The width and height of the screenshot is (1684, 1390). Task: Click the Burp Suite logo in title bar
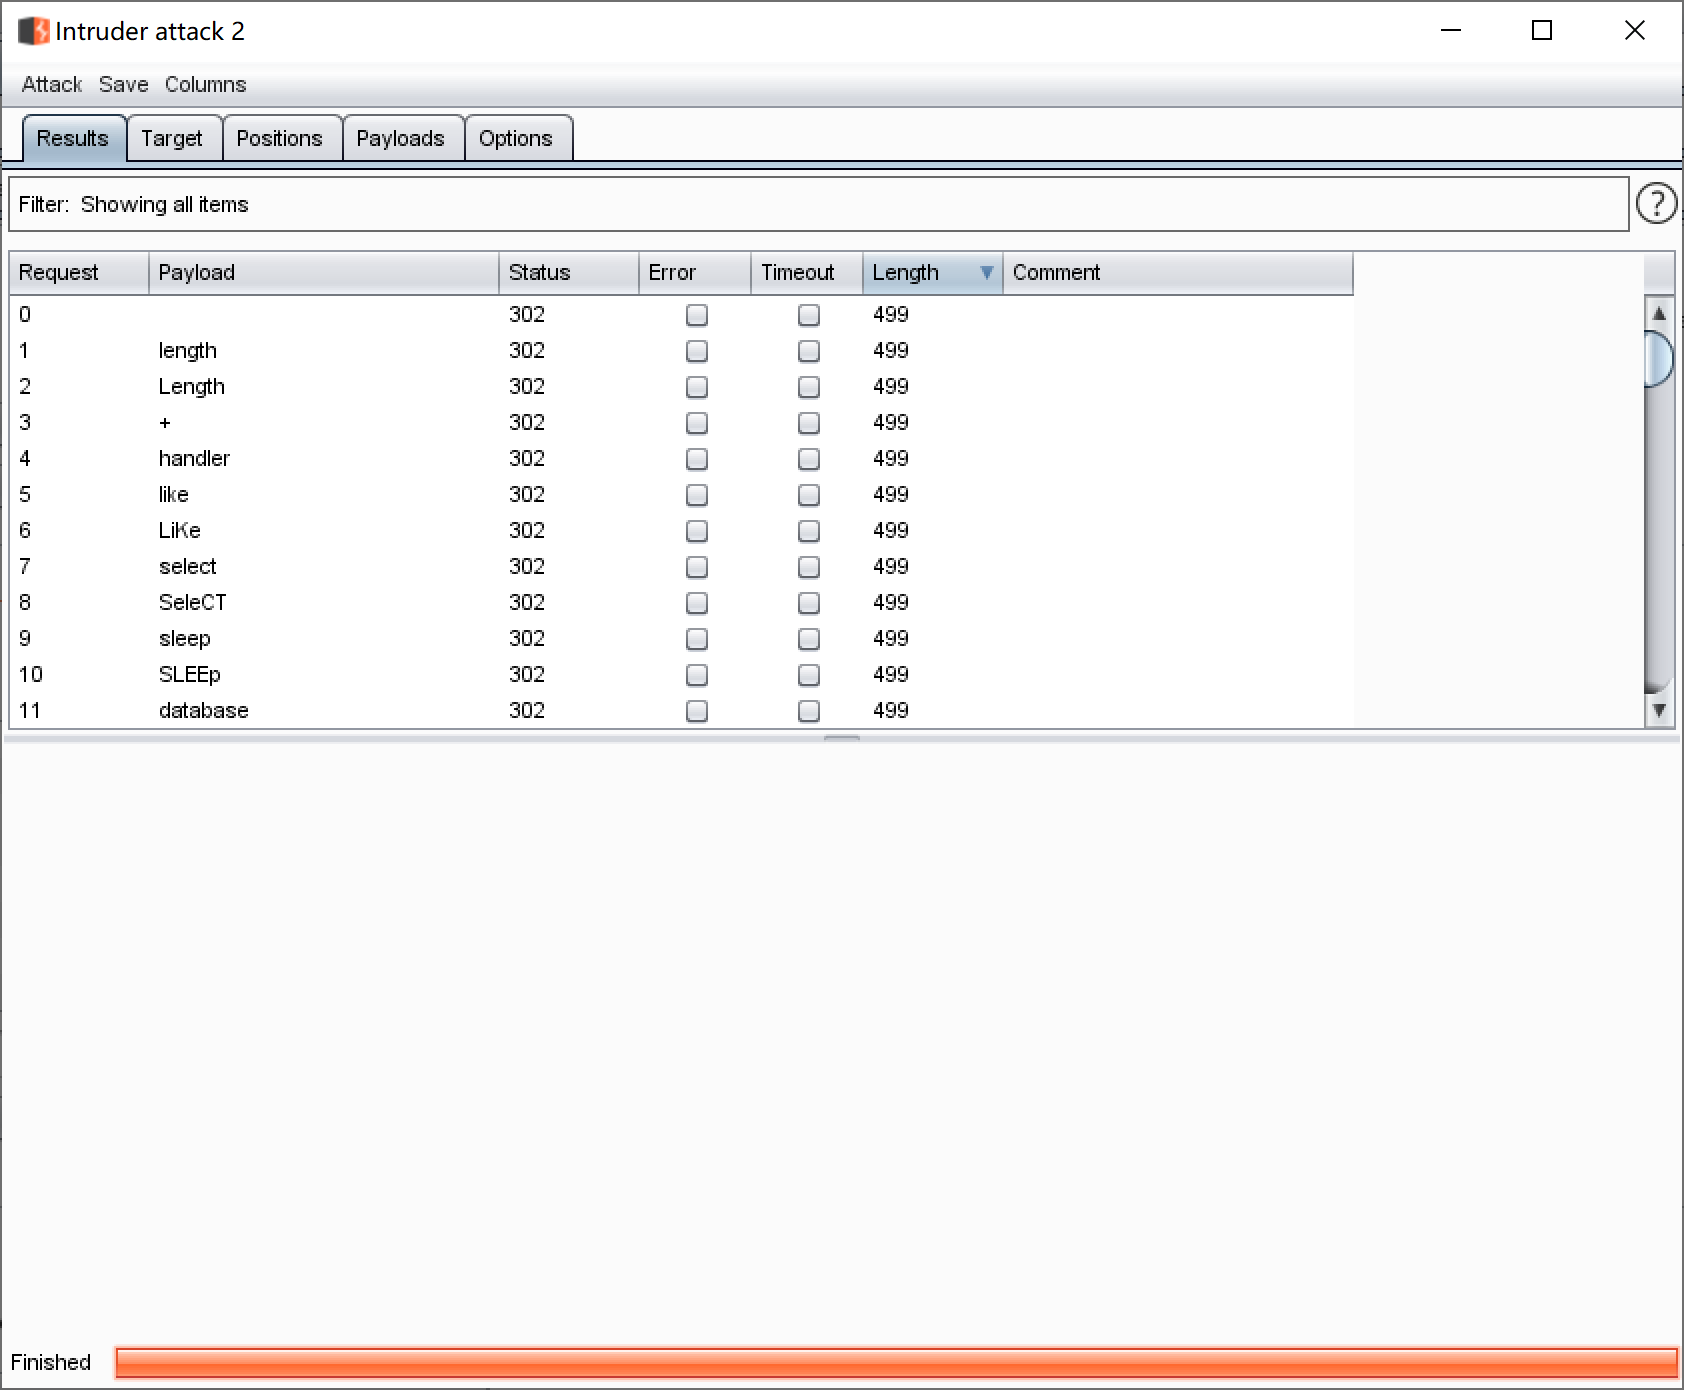(x=34, y=32)
